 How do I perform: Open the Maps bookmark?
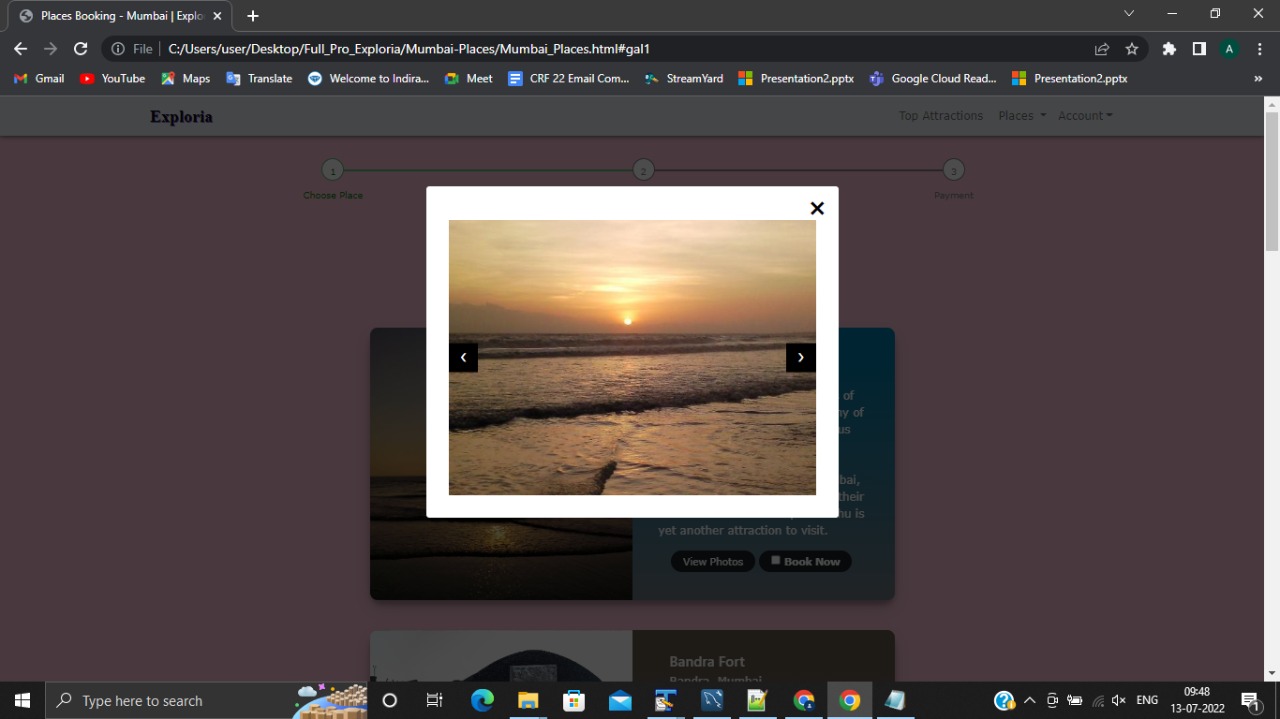185,78
